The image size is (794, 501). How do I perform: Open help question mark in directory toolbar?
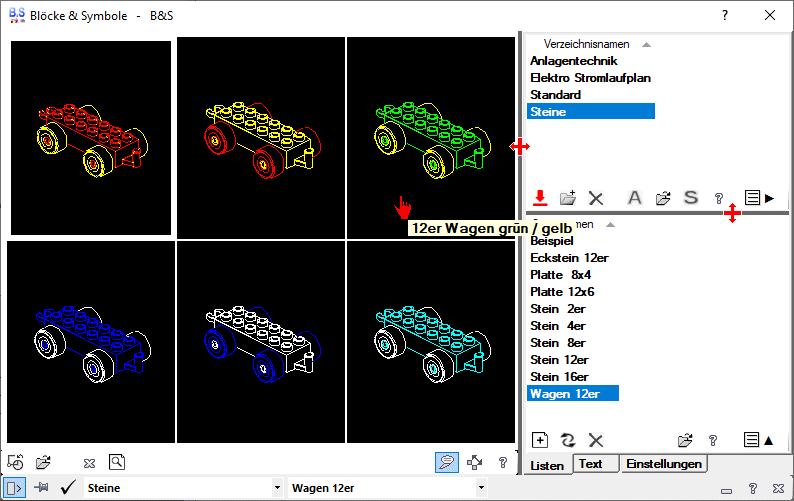coord(719,198)
